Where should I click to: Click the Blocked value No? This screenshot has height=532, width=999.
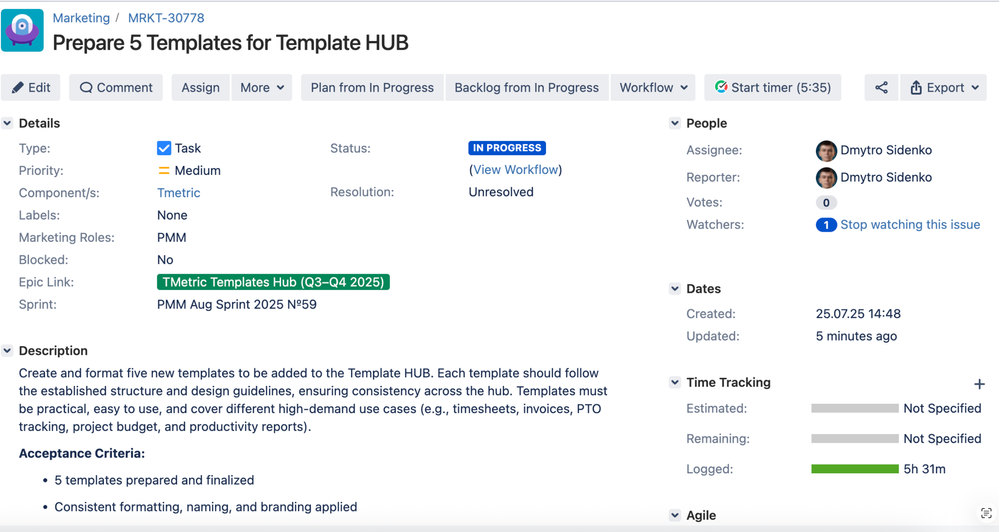[x=165, y=260]
